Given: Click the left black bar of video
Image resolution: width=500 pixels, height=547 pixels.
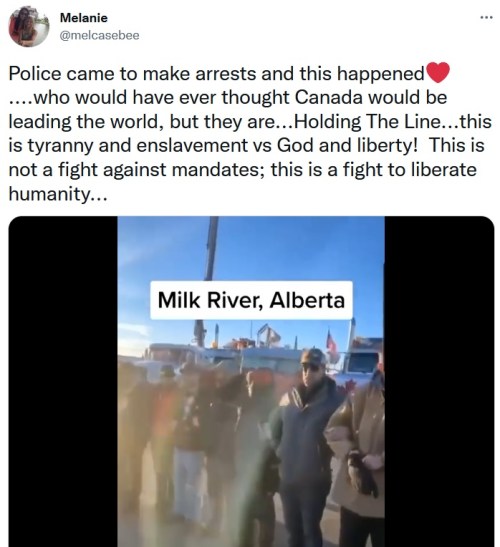Looking at the screenshot, I should (63, 381).
